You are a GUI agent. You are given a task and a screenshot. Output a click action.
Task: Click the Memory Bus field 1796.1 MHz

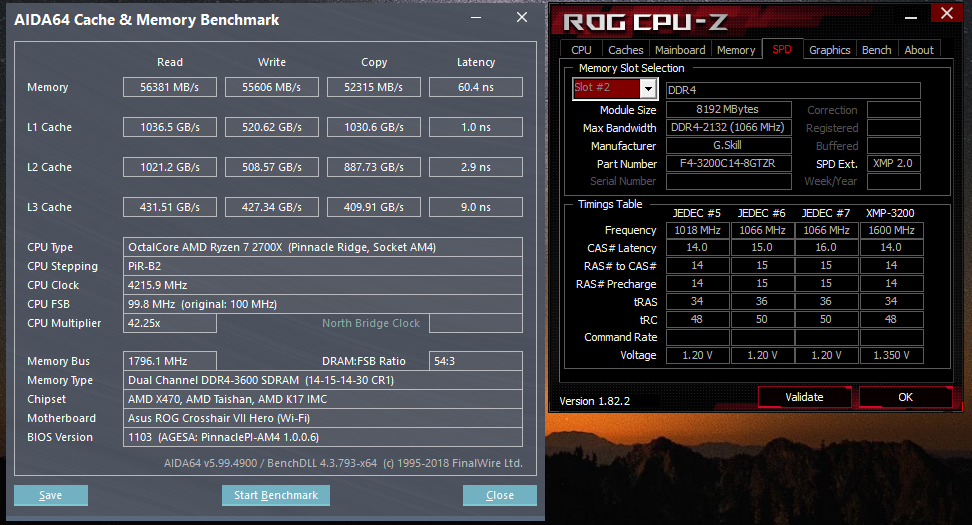[x=170, y=361]
